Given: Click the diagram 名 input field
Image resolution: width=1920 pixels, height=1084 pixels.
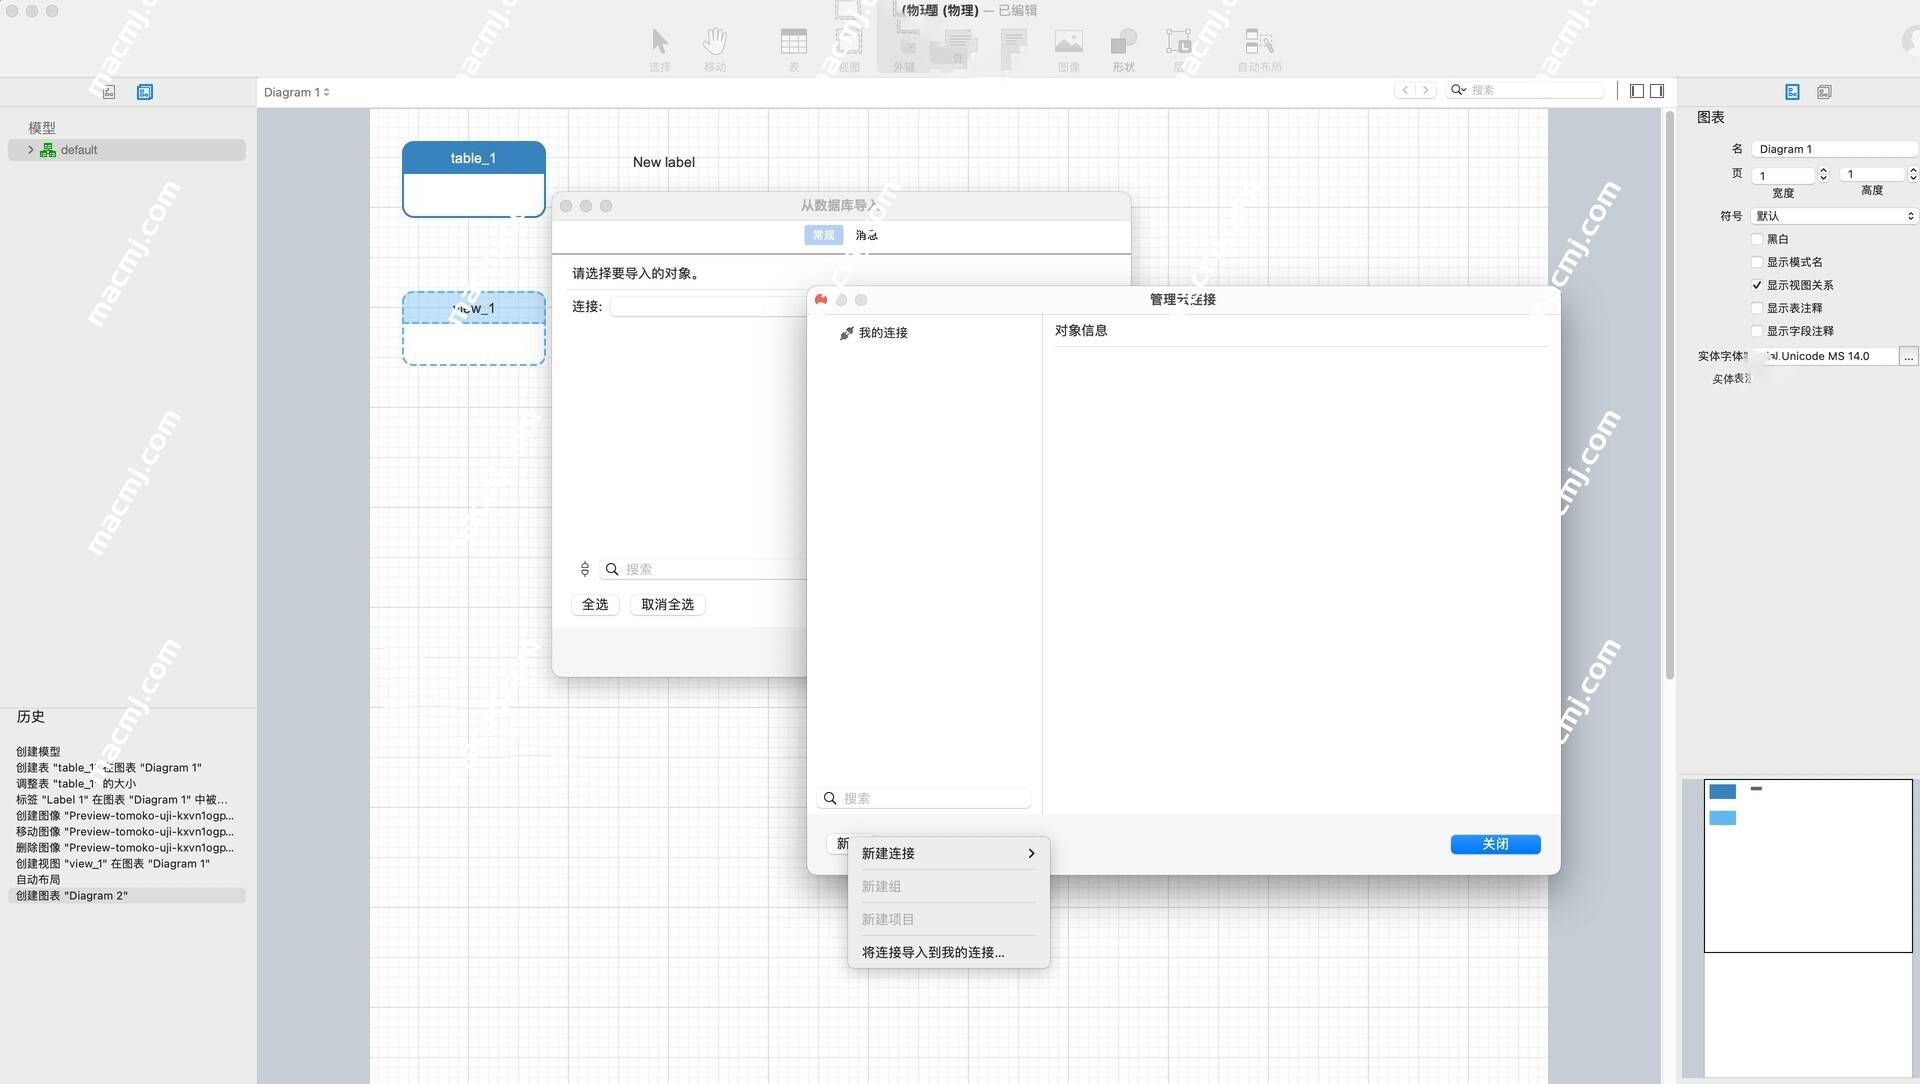Looking at the screenshot, I should click(1834, 149).
